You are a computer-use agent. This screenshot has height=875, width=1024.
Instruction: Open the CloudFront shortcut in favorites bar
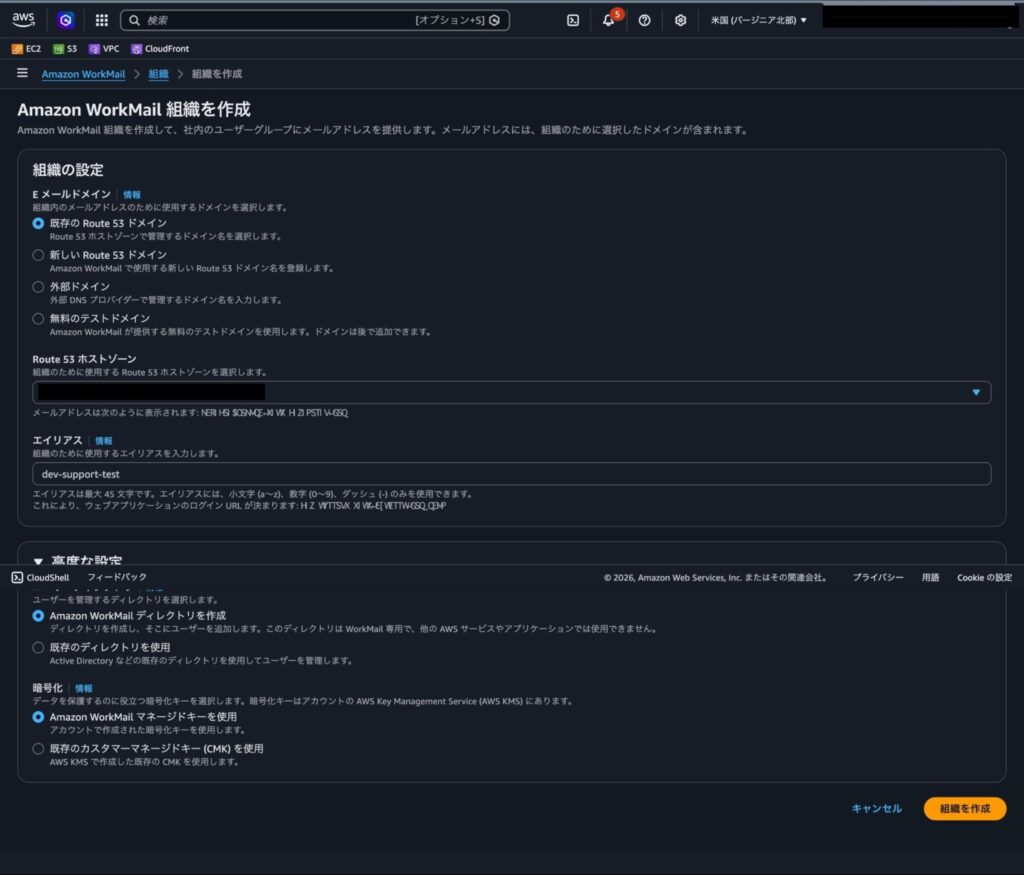pyautogui.click(x=160, y=48)
